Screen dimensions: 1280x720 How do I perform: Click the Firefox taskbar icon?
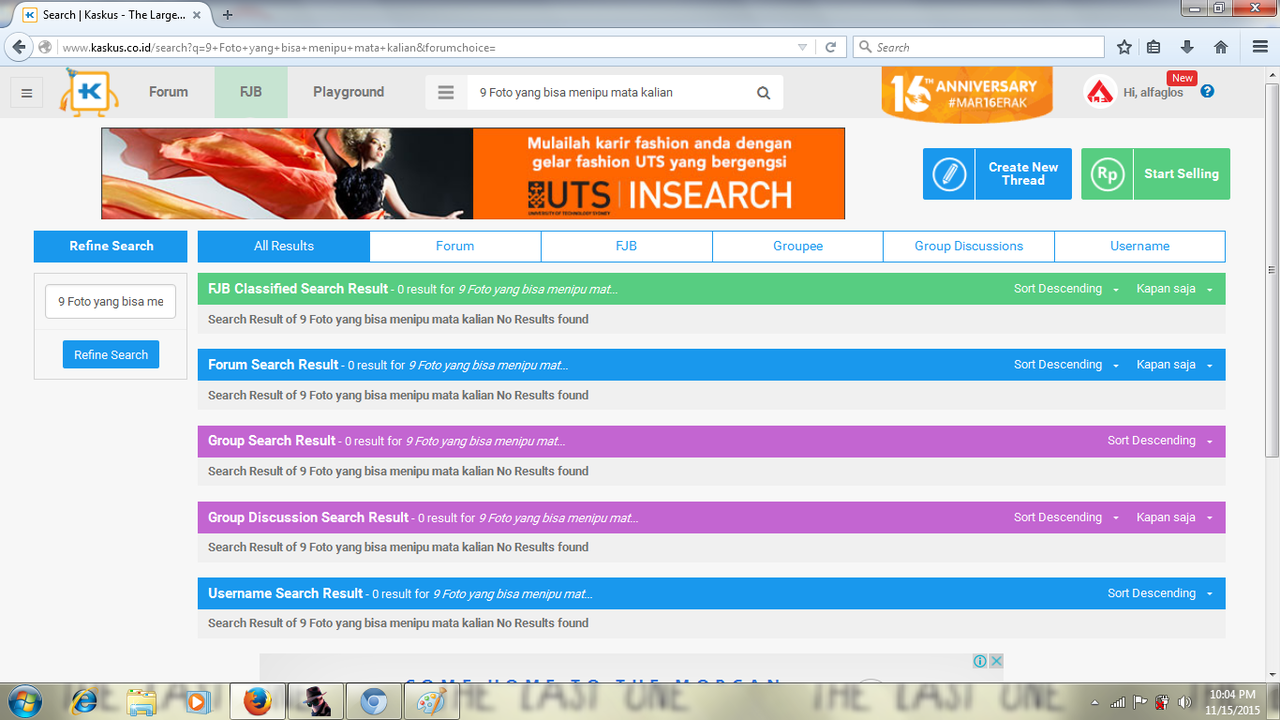click(x=257, y=702)
